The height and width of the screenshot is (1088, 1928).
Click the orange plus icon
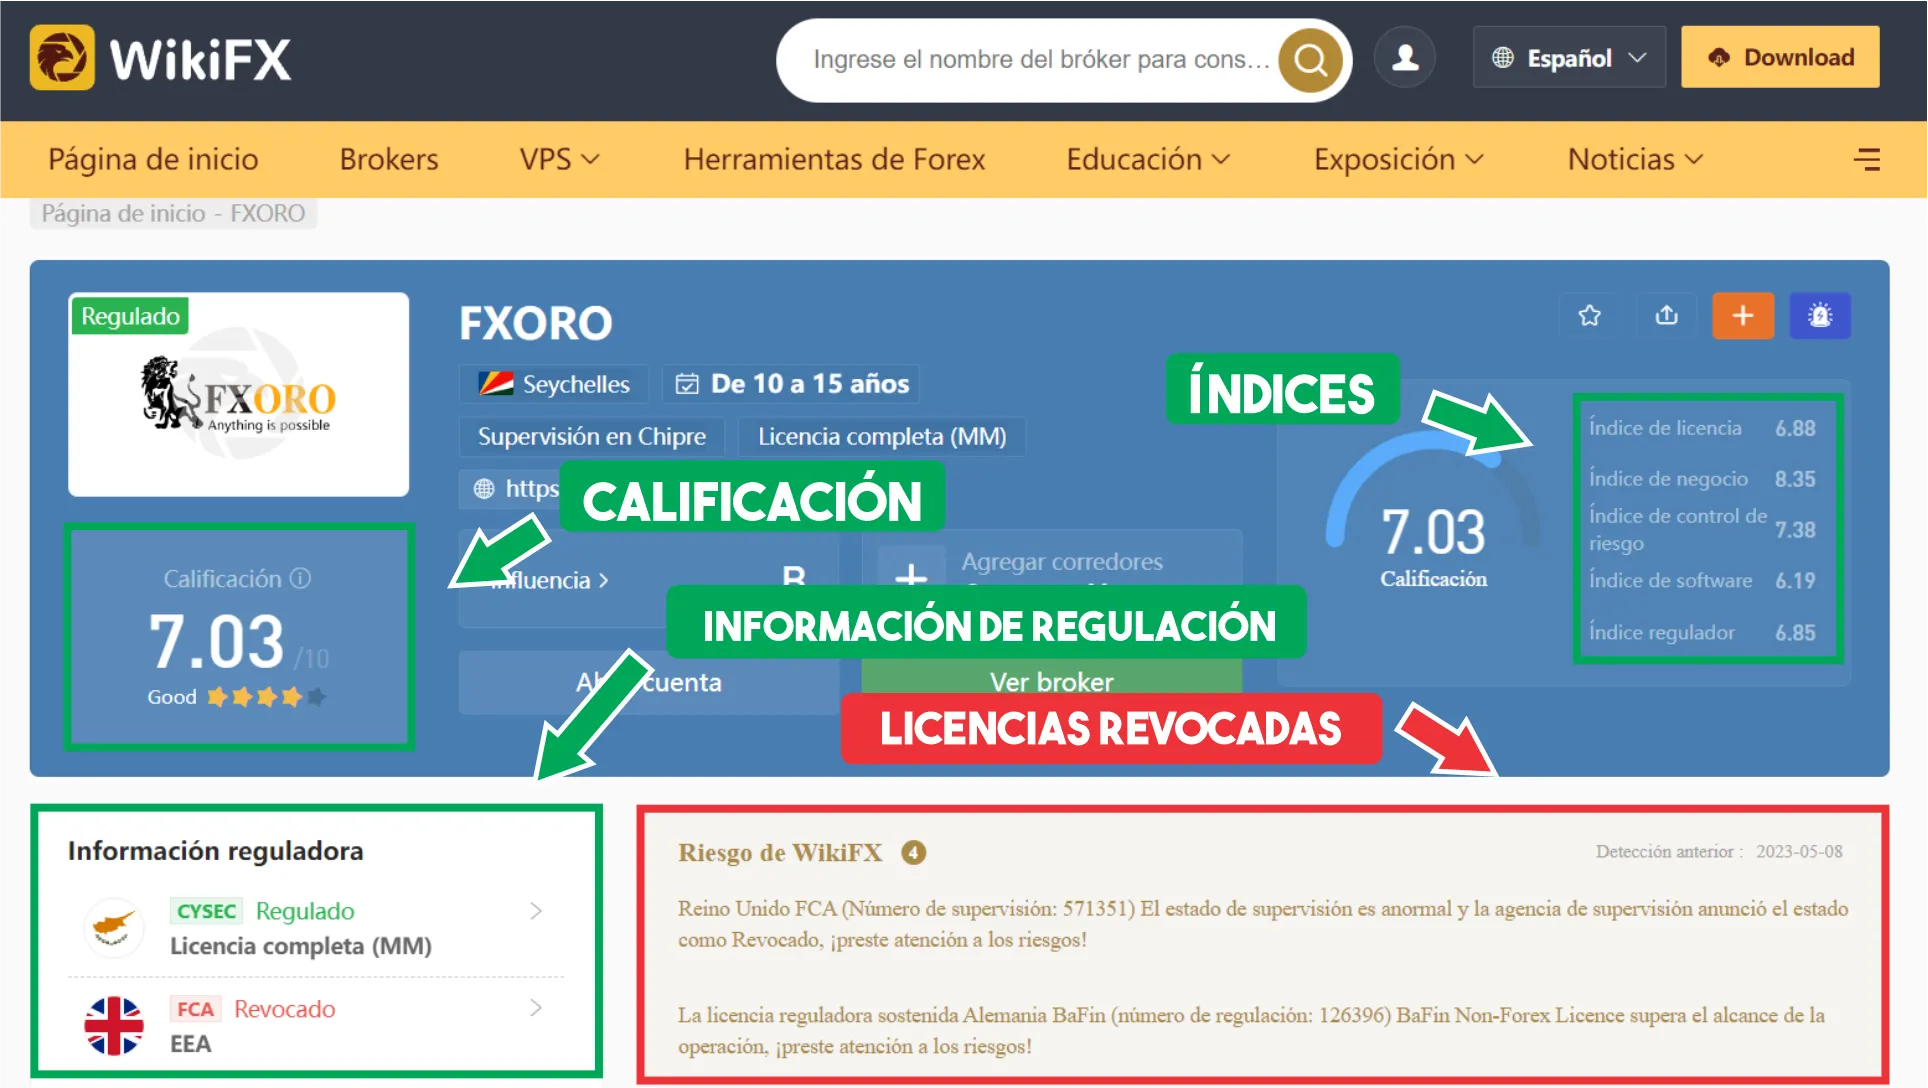[x=1743, y=316]
